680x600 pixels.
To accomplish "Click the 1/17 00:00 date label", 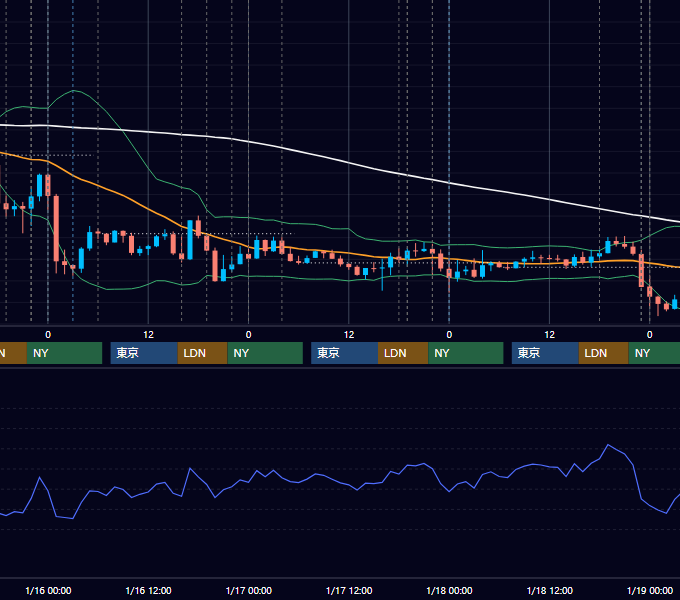I will pyautogui.click(x=248, y=590).
